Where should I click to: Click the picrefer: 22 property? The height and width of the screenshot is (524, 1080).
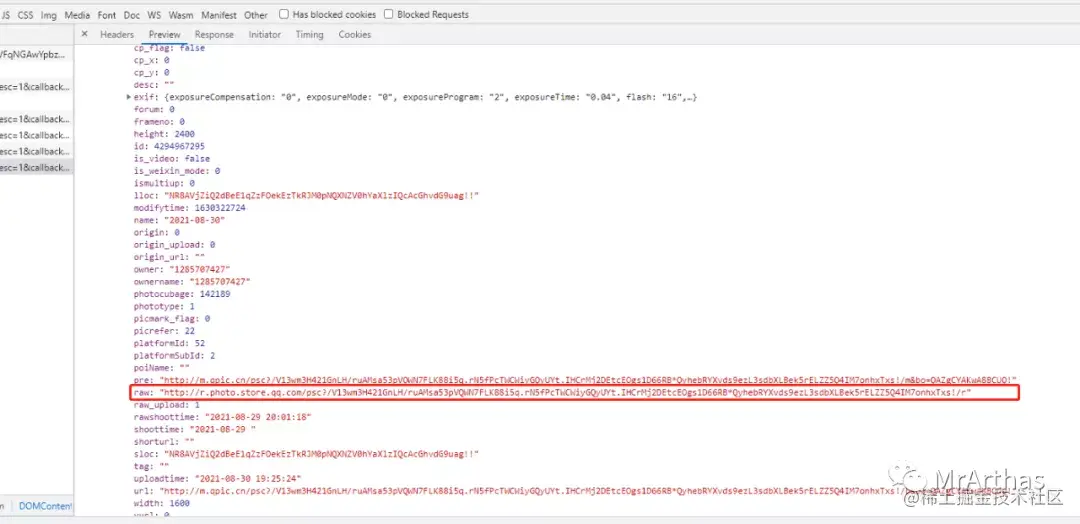(x=164, y=331)
